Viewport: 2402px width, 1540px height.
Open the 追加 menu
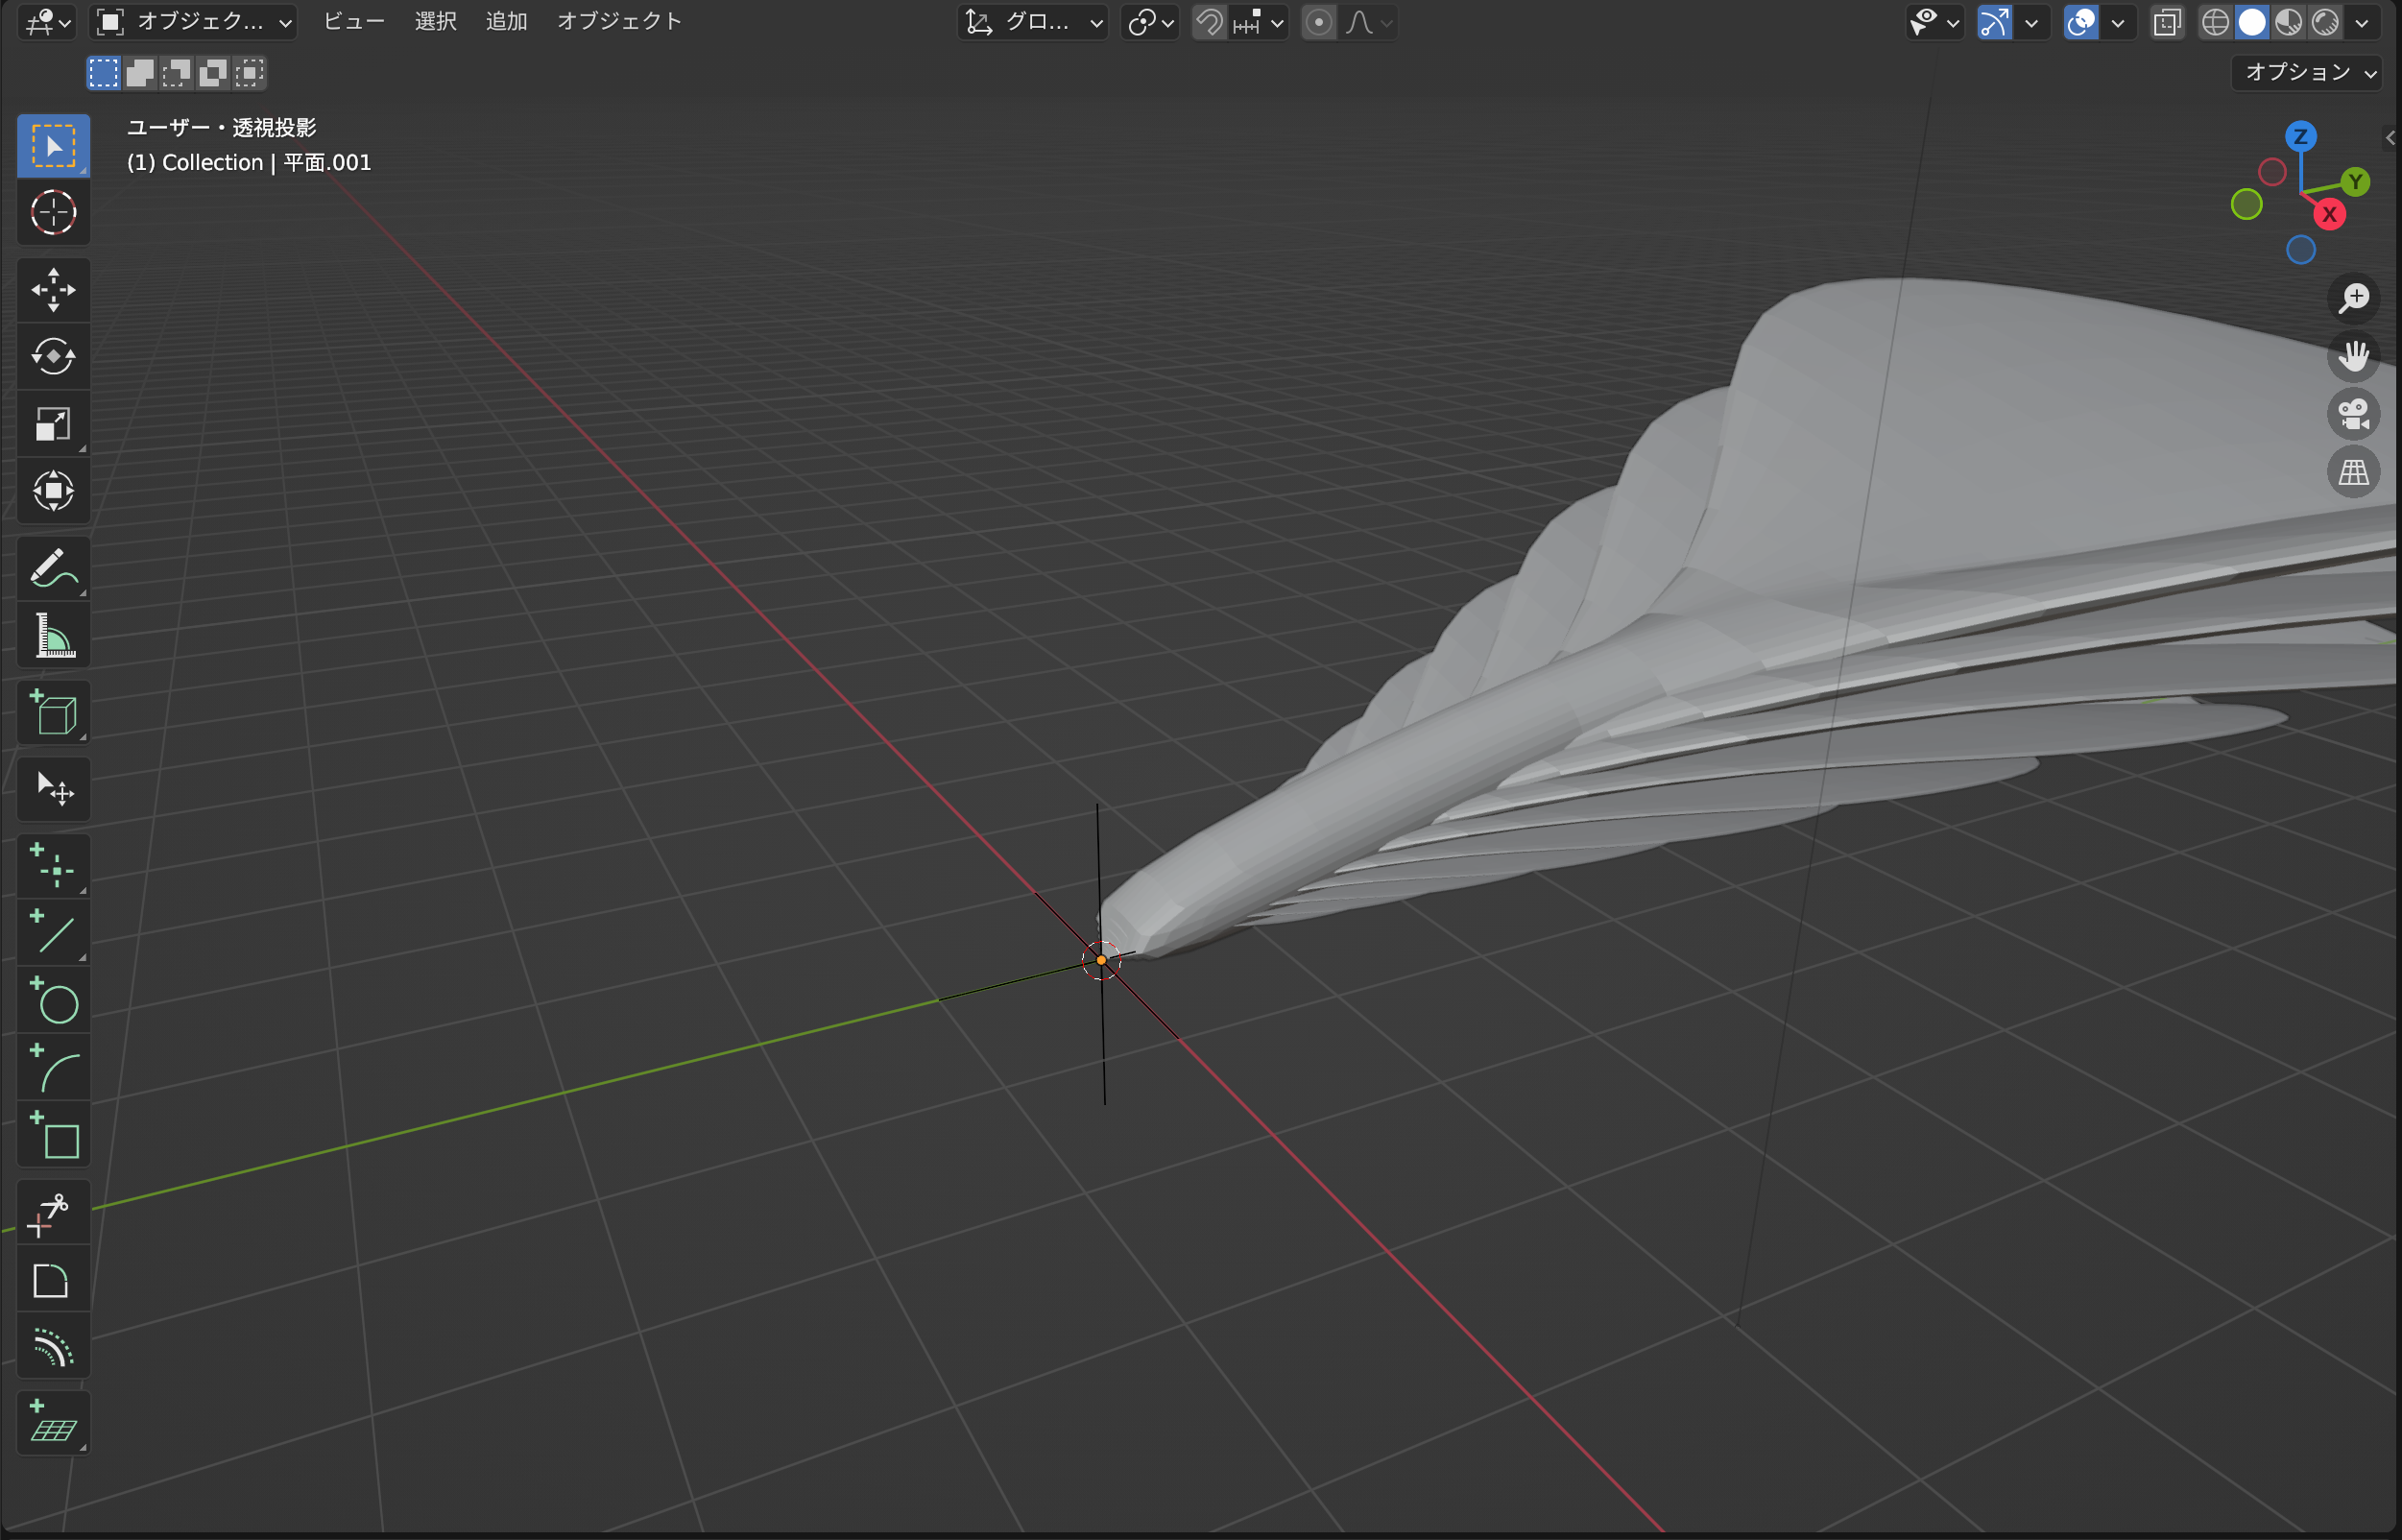(507, 21)
